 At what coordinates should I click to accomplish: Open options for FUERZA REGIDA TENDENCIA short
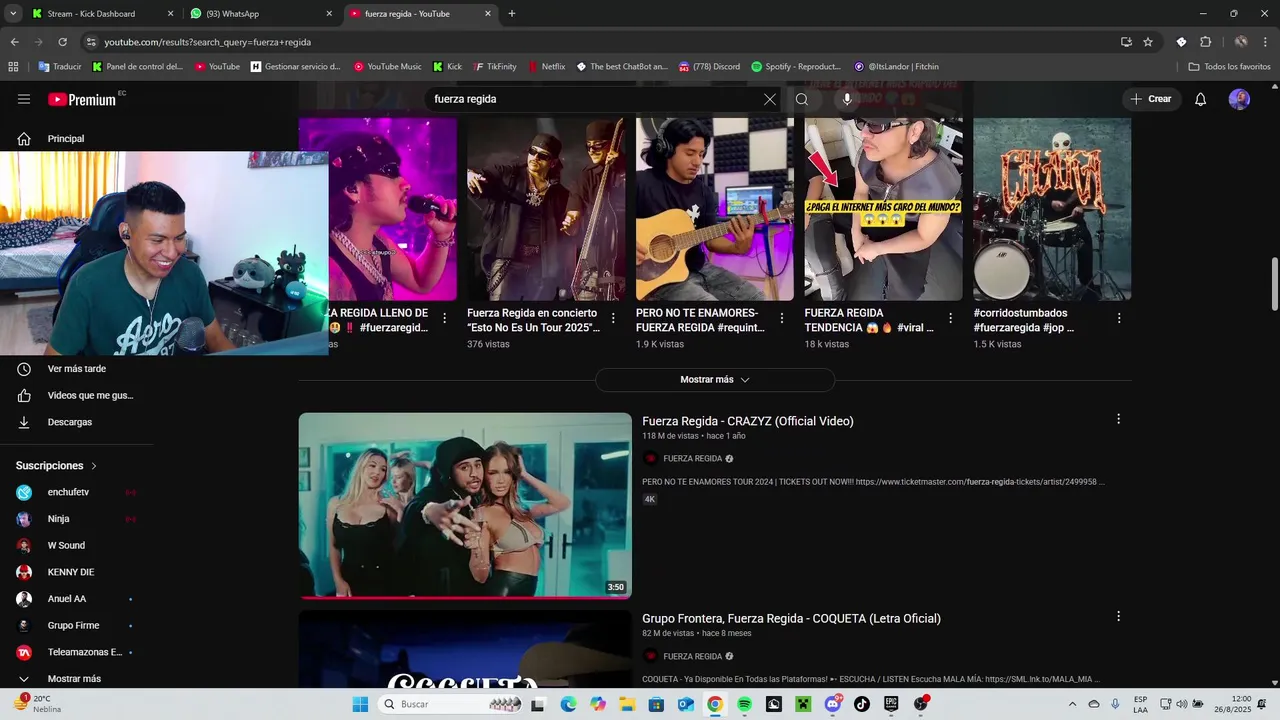click(x=950, y=318)
